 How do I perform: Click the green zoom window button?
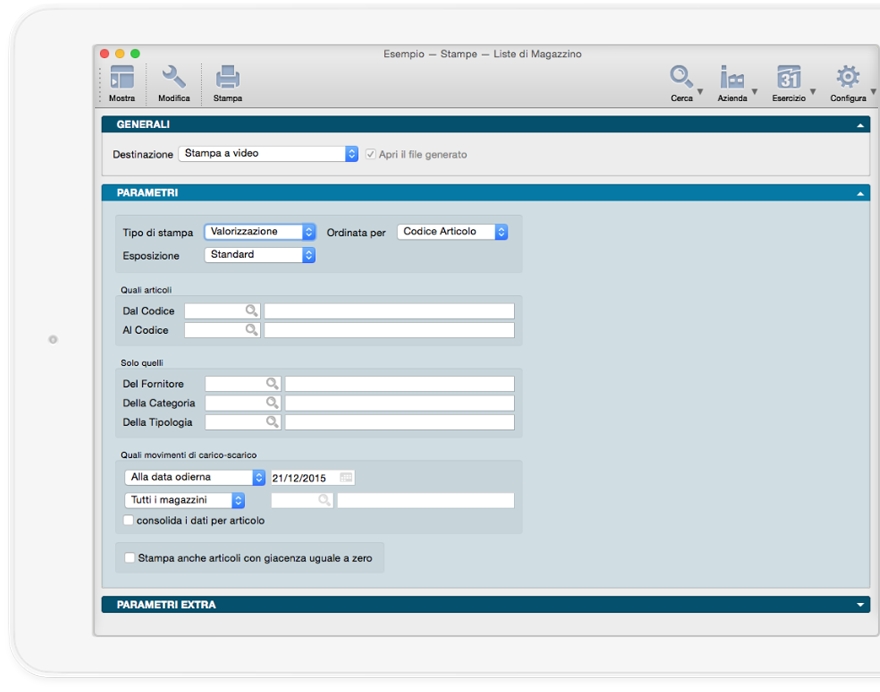135,53
